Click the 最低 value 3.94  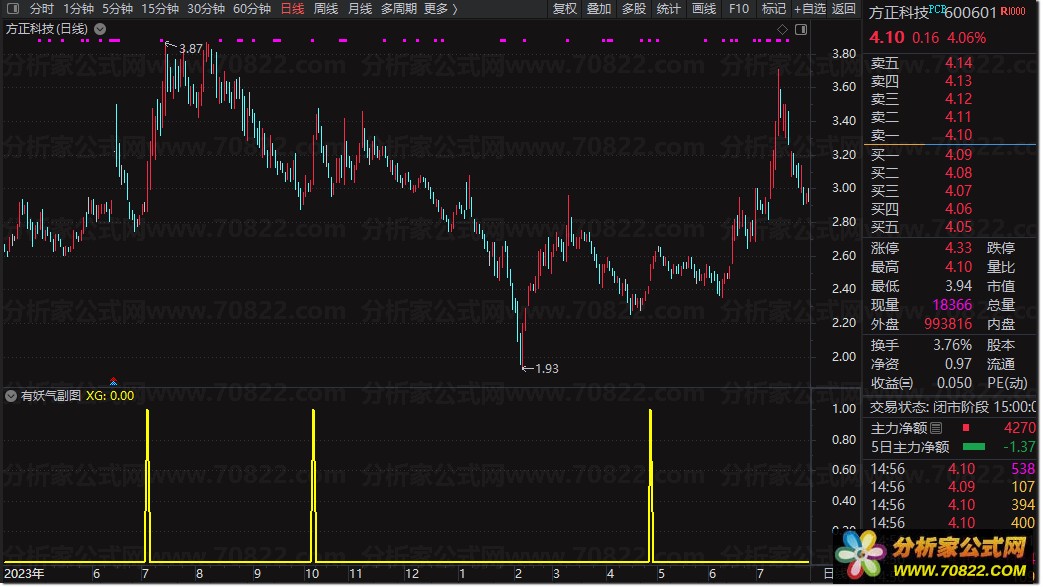959,286
